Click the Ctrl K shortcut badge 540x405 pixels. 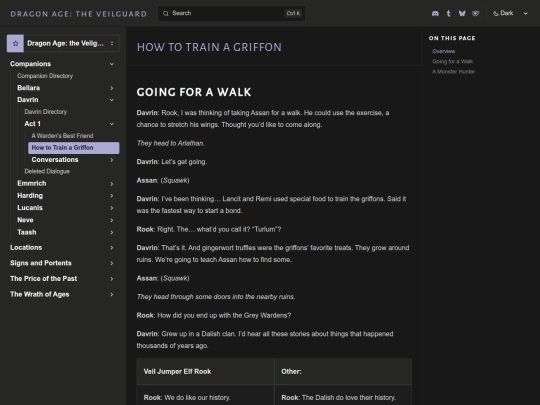[293, 13]
